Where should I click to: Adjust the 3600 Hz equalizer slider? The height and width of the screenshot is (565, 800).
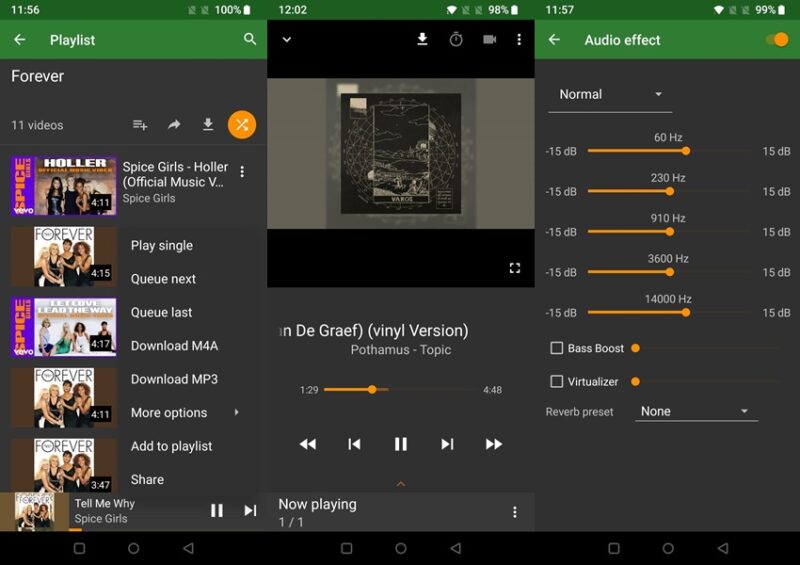coord(669,272)
